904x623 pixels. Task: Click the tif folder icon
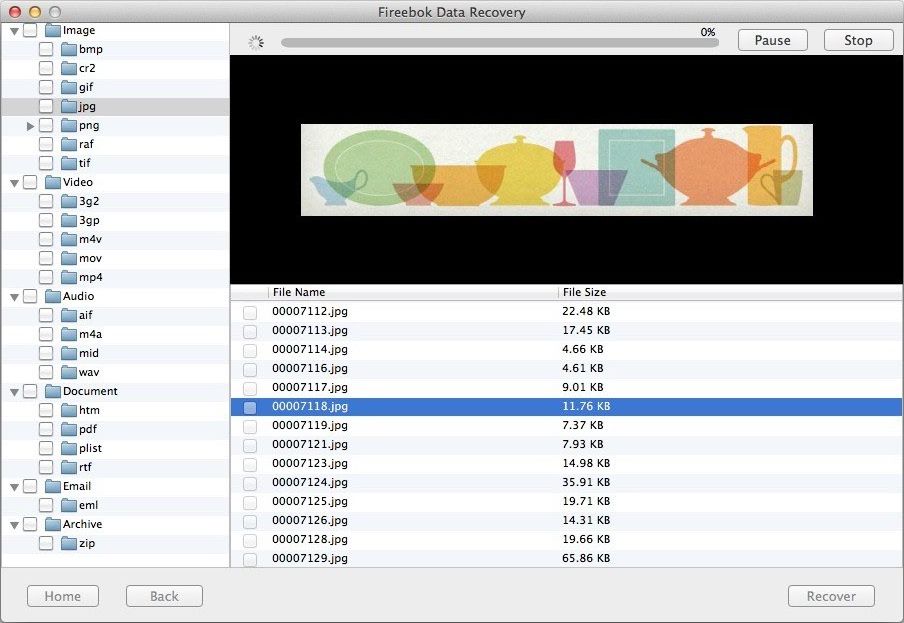(x=69, y=164)
